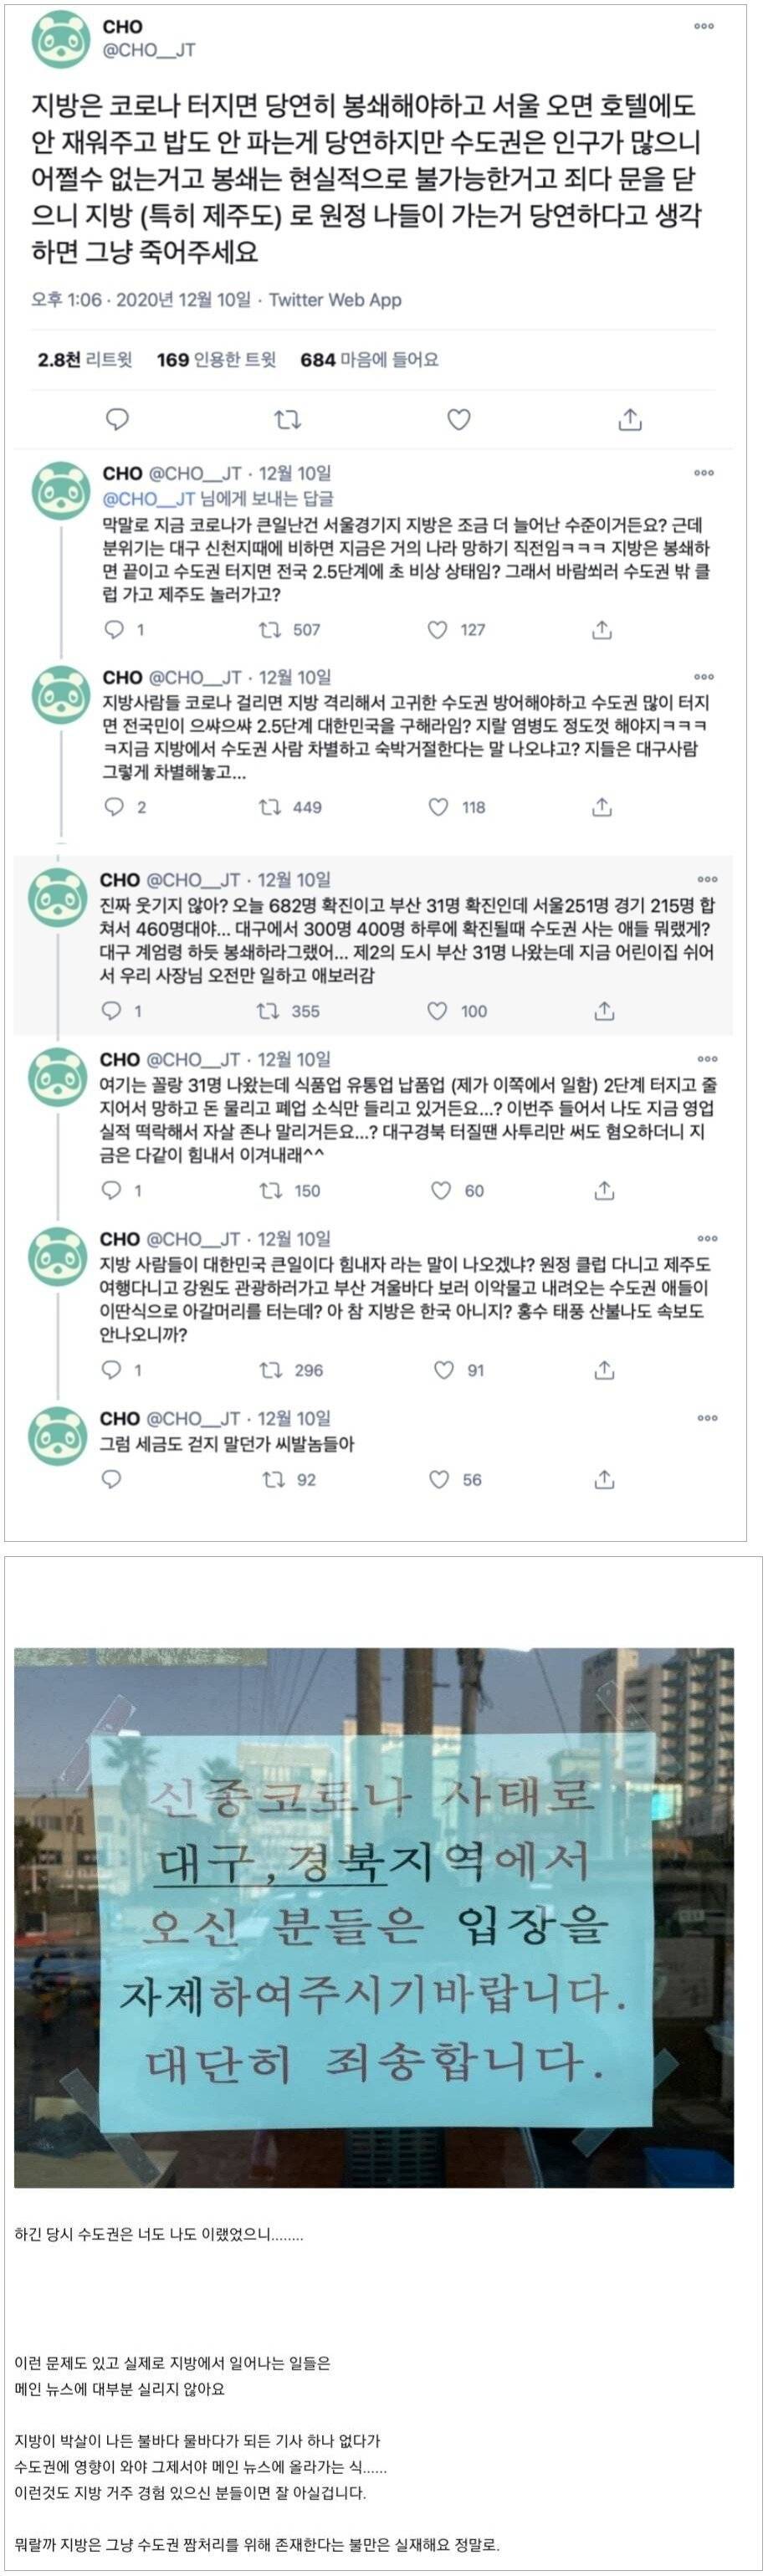Screen dimensions: 768x2576
Task: Retweet the reply with 296 retweets
Action: (x=271, y=1370)
